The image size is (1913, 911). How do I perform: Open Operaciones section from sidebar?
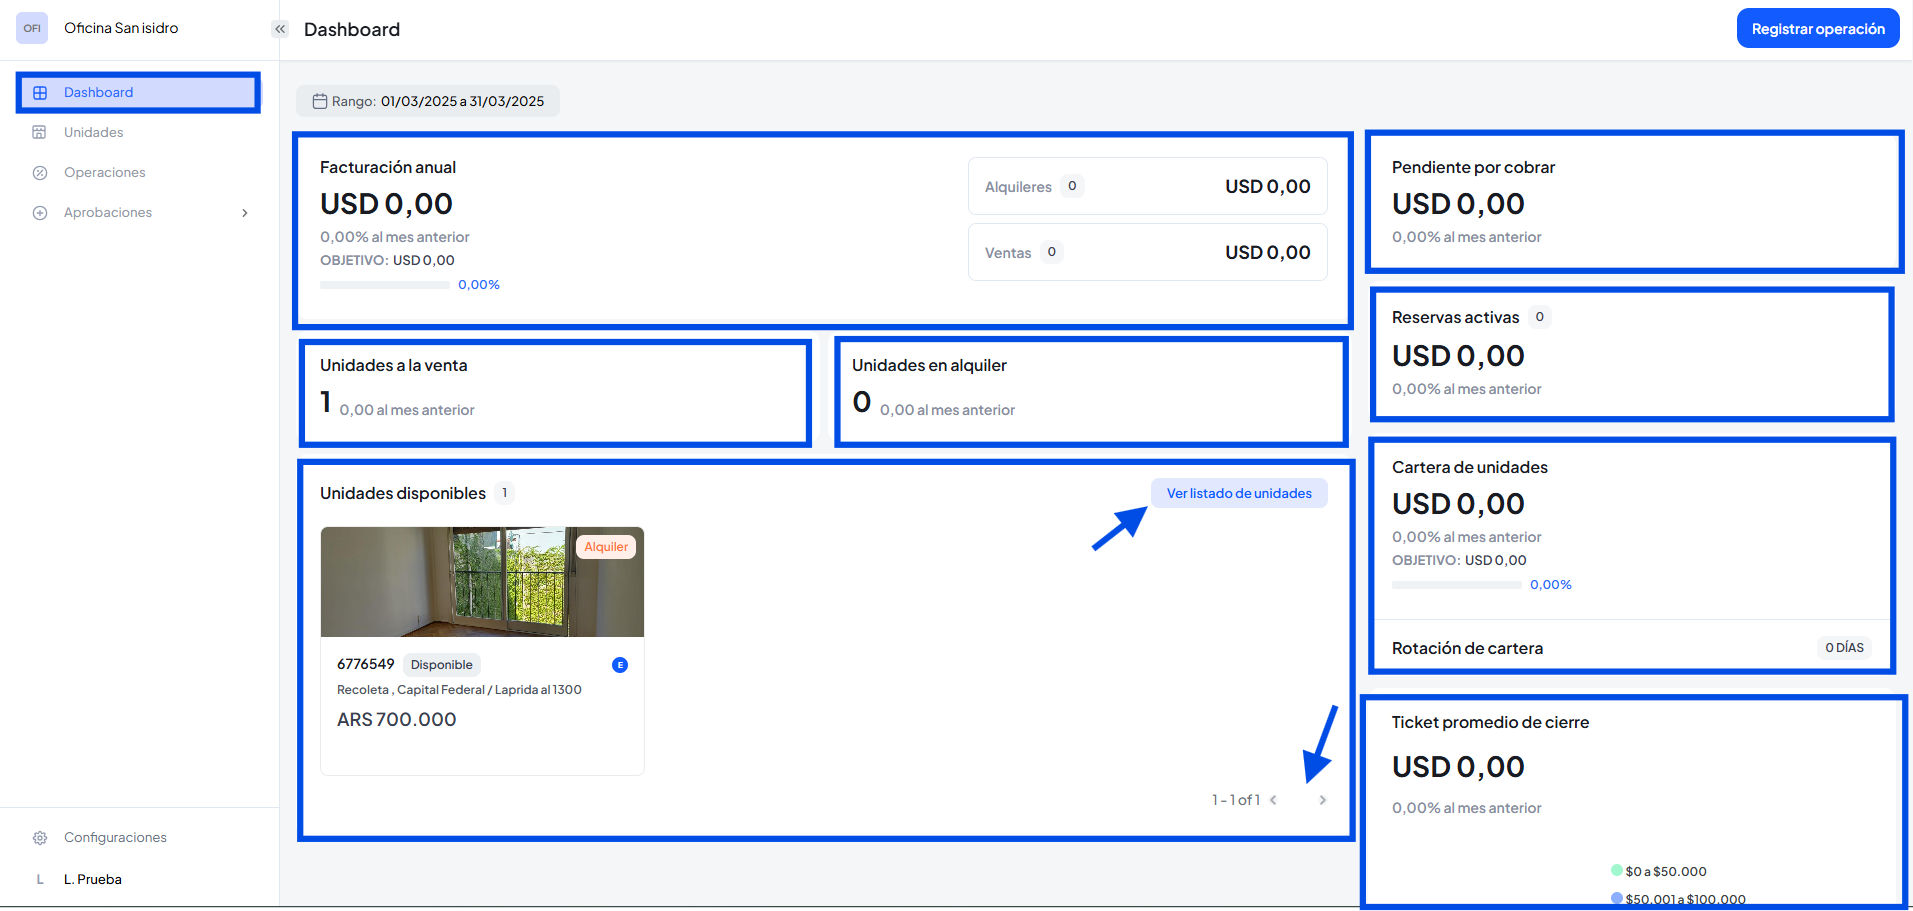[105, 173]
